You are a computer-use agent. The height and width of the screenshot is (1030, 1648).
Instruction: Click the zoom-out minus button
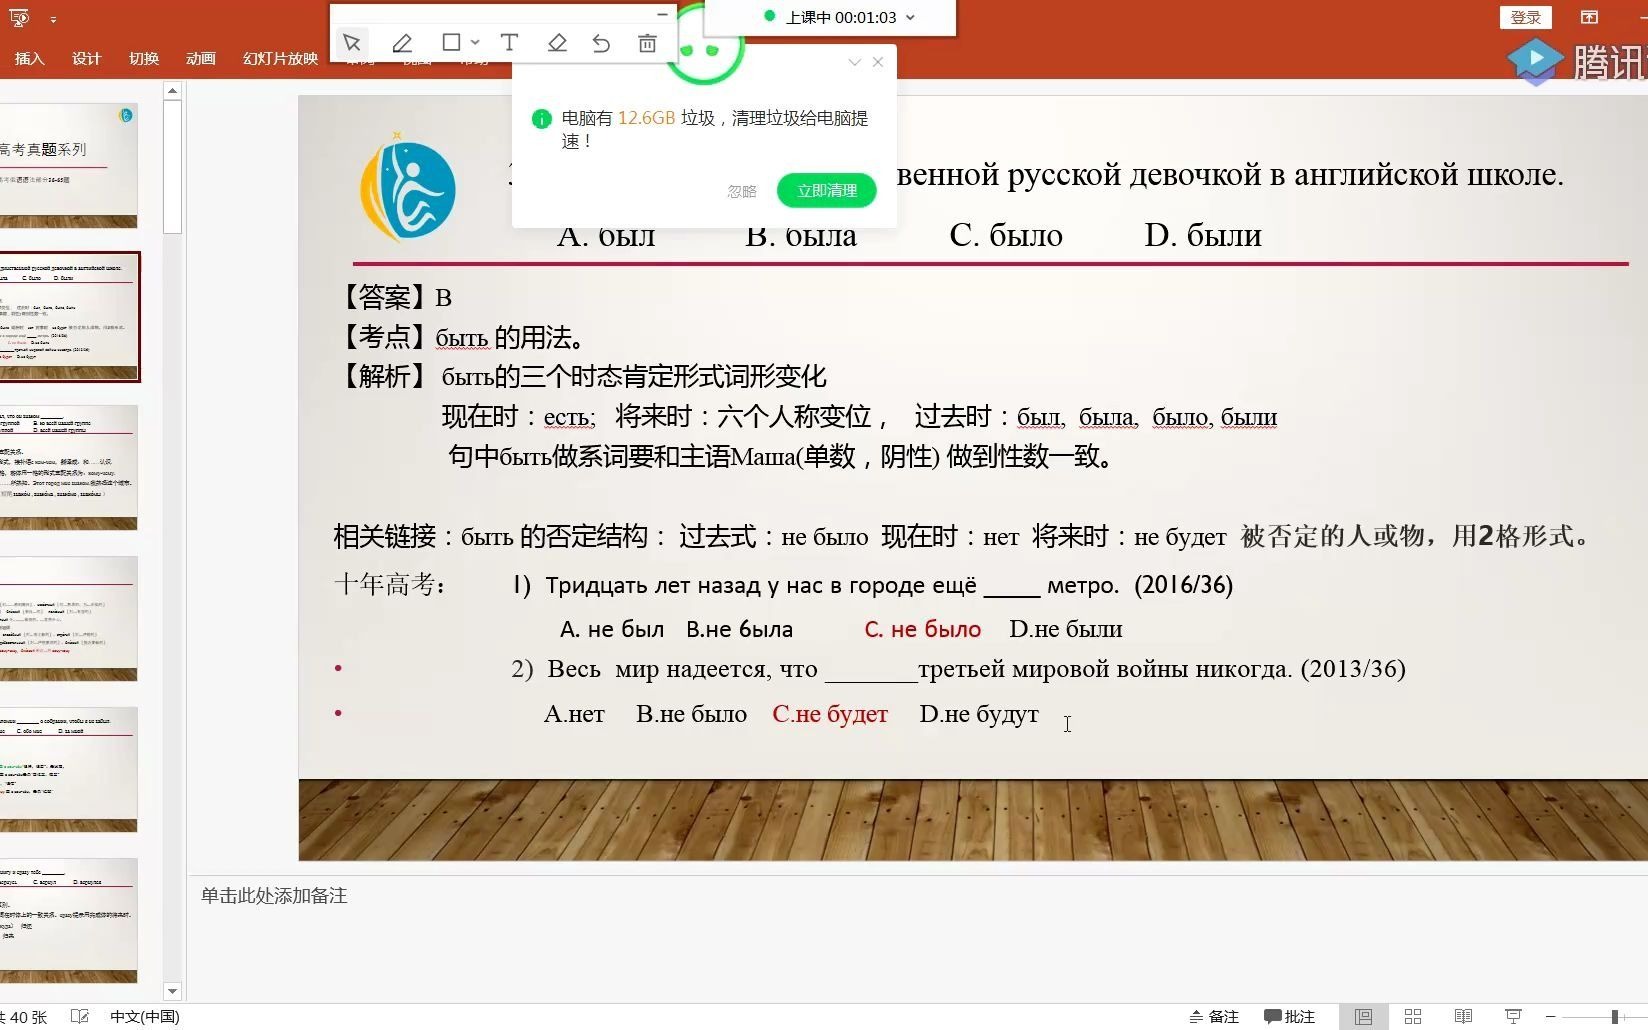click(x=1550, y=1017)
